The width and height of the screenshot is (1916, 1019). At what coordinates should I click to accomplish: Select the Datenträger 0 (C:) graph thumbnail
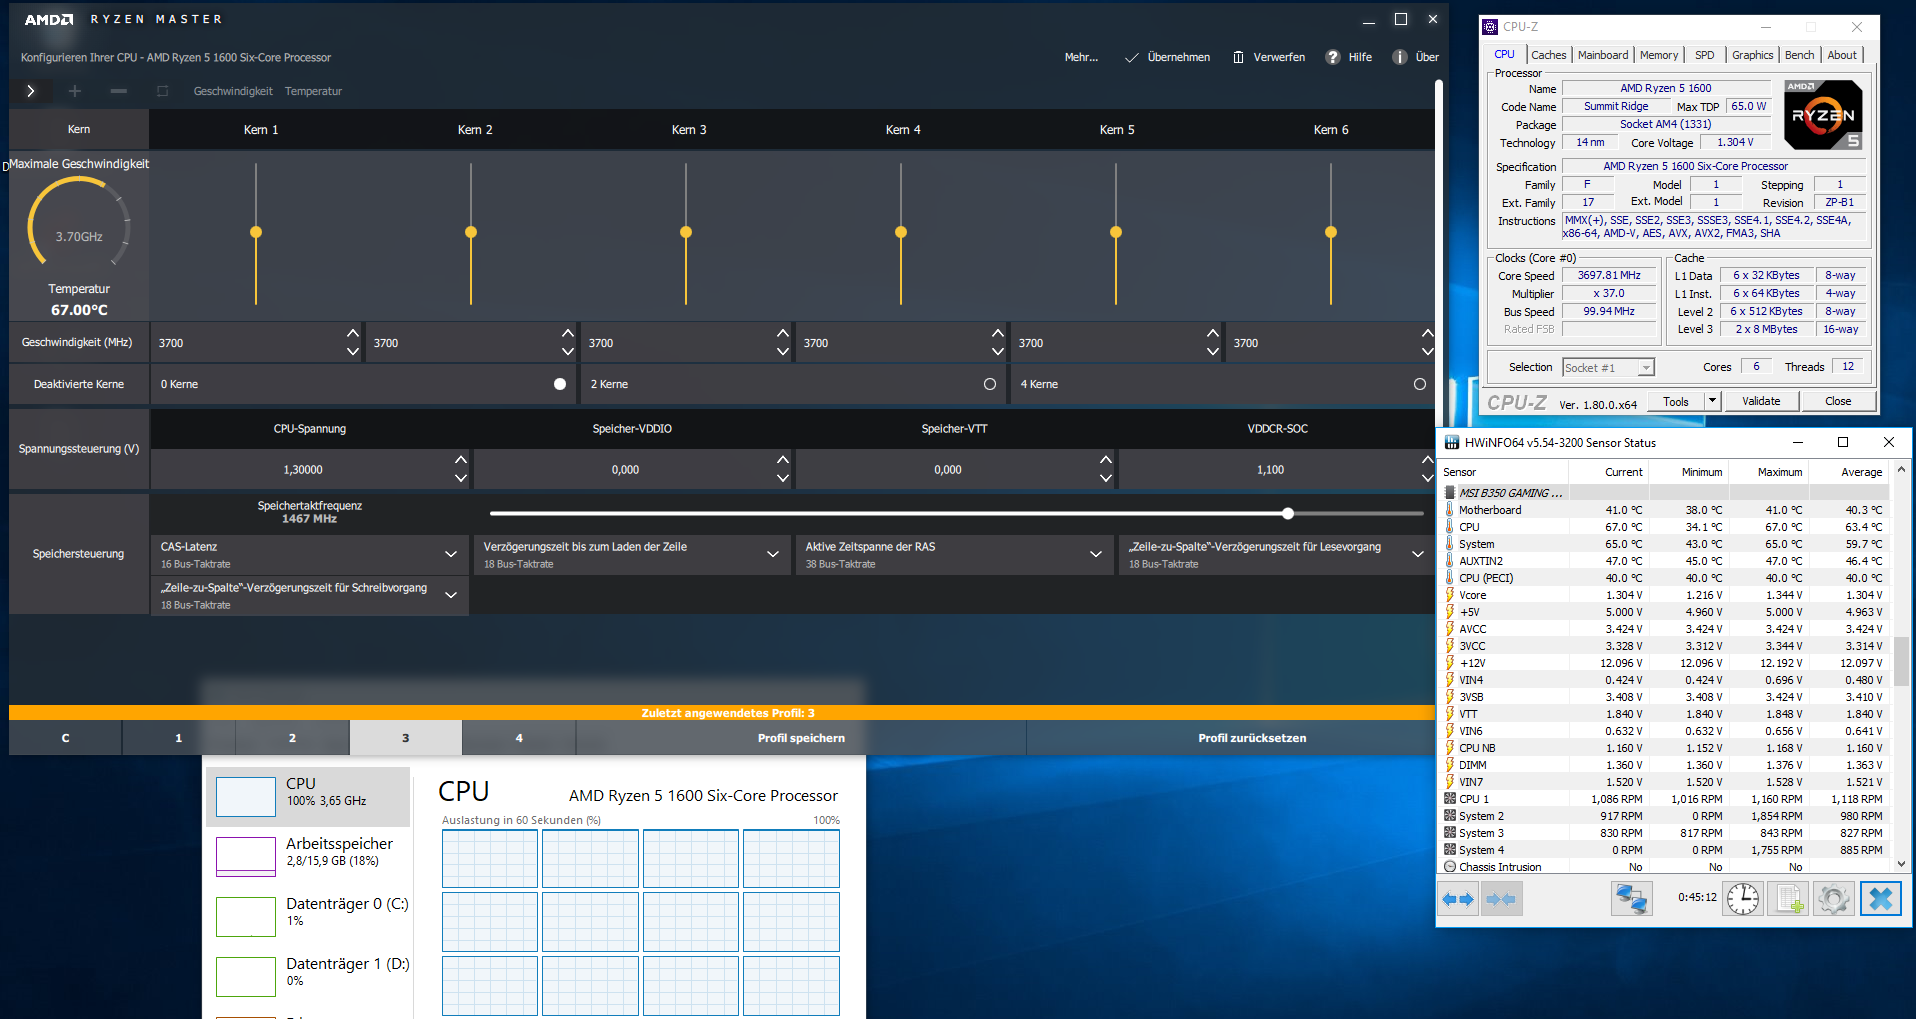coord(246,917)
